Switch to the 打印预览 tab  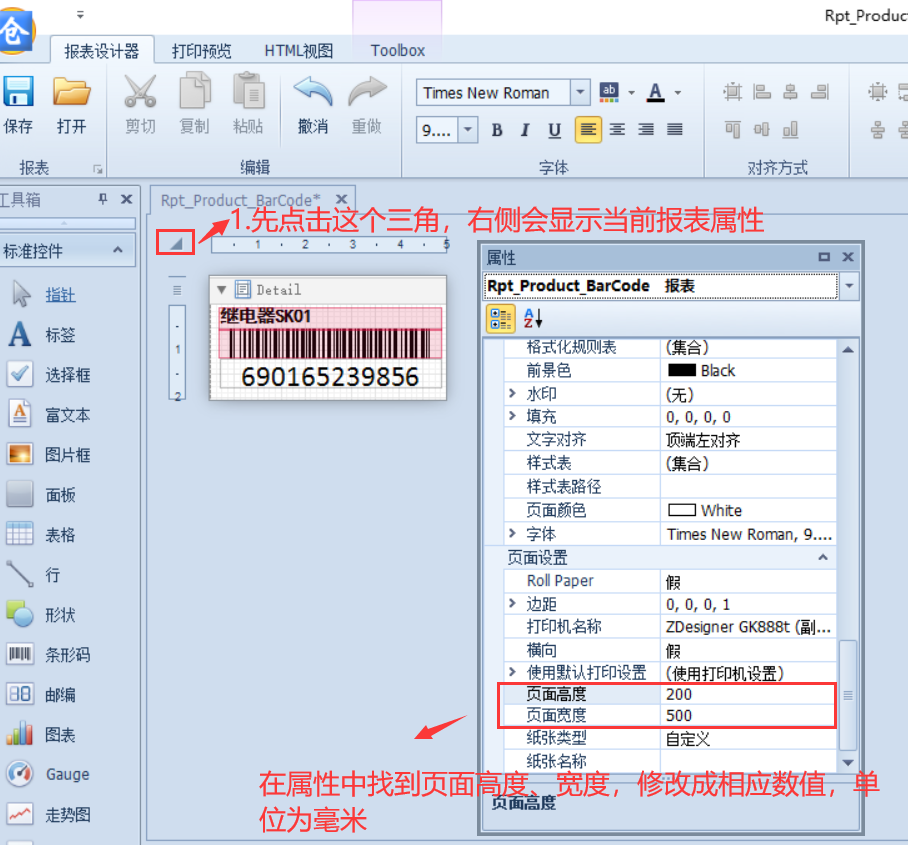pos(202,51)
